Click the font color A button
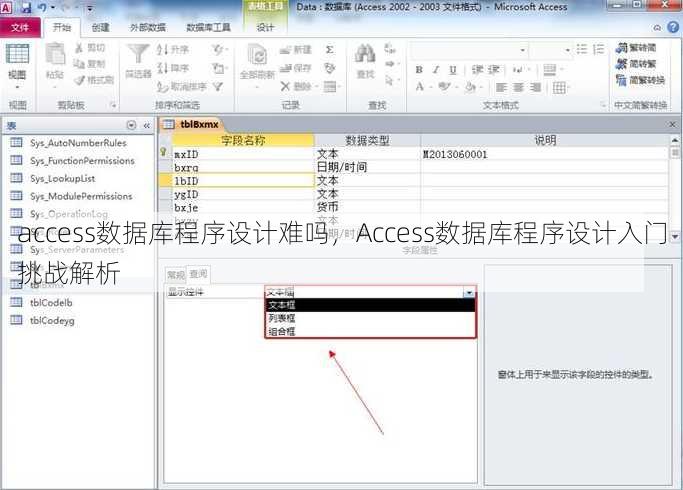Screen dimensions: 683x490 (419, 87)
